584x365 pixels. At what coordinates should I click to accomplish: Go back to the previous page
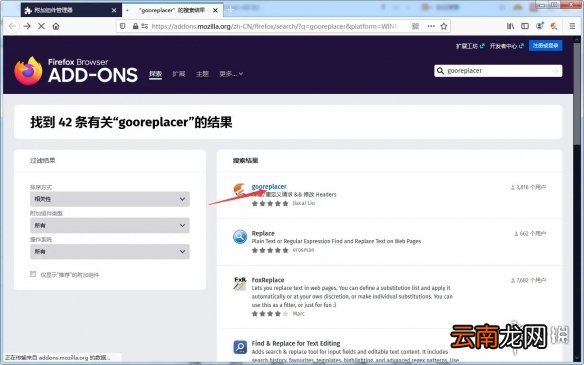(x=12, y=26)
